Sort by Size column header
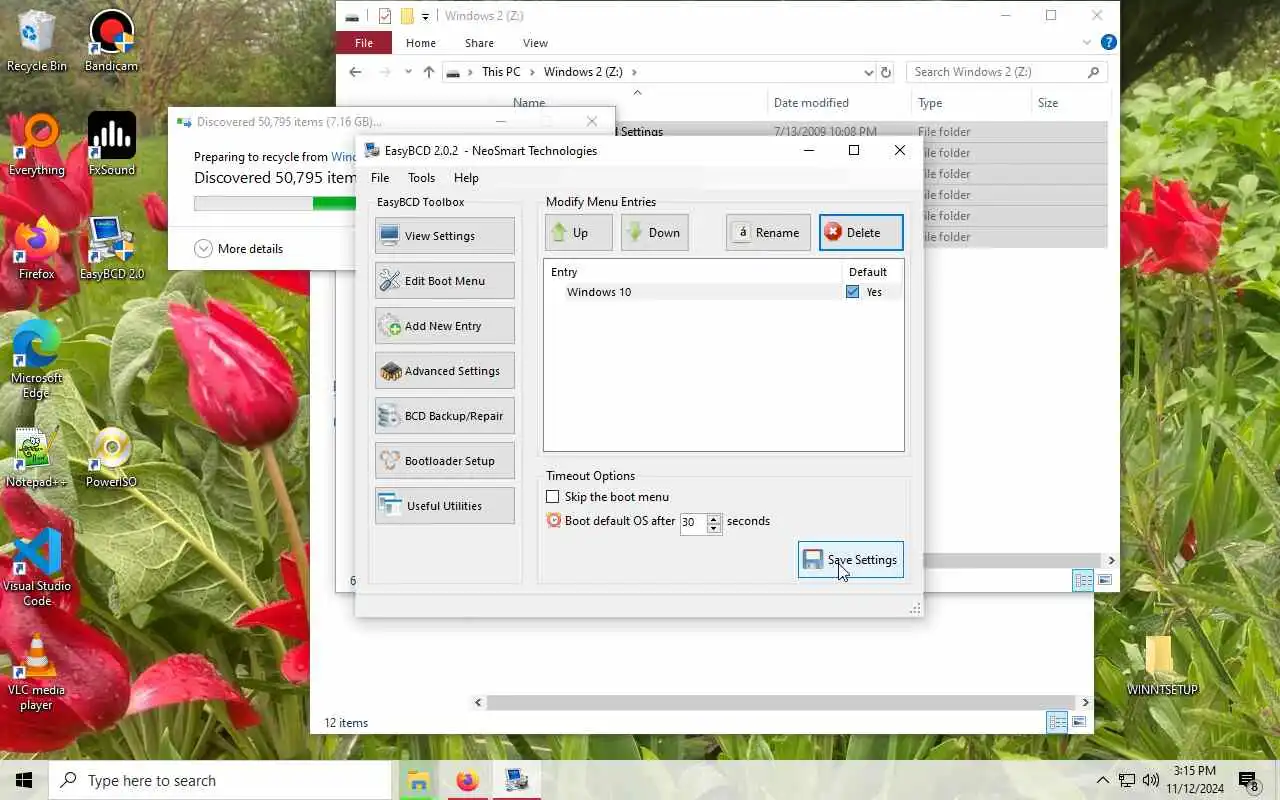 coord(1048,103)
